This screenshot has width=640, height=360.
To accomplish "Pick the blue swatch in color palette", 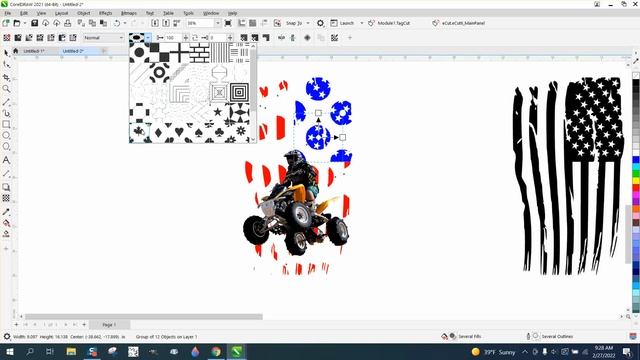I will tap(636, 160).
